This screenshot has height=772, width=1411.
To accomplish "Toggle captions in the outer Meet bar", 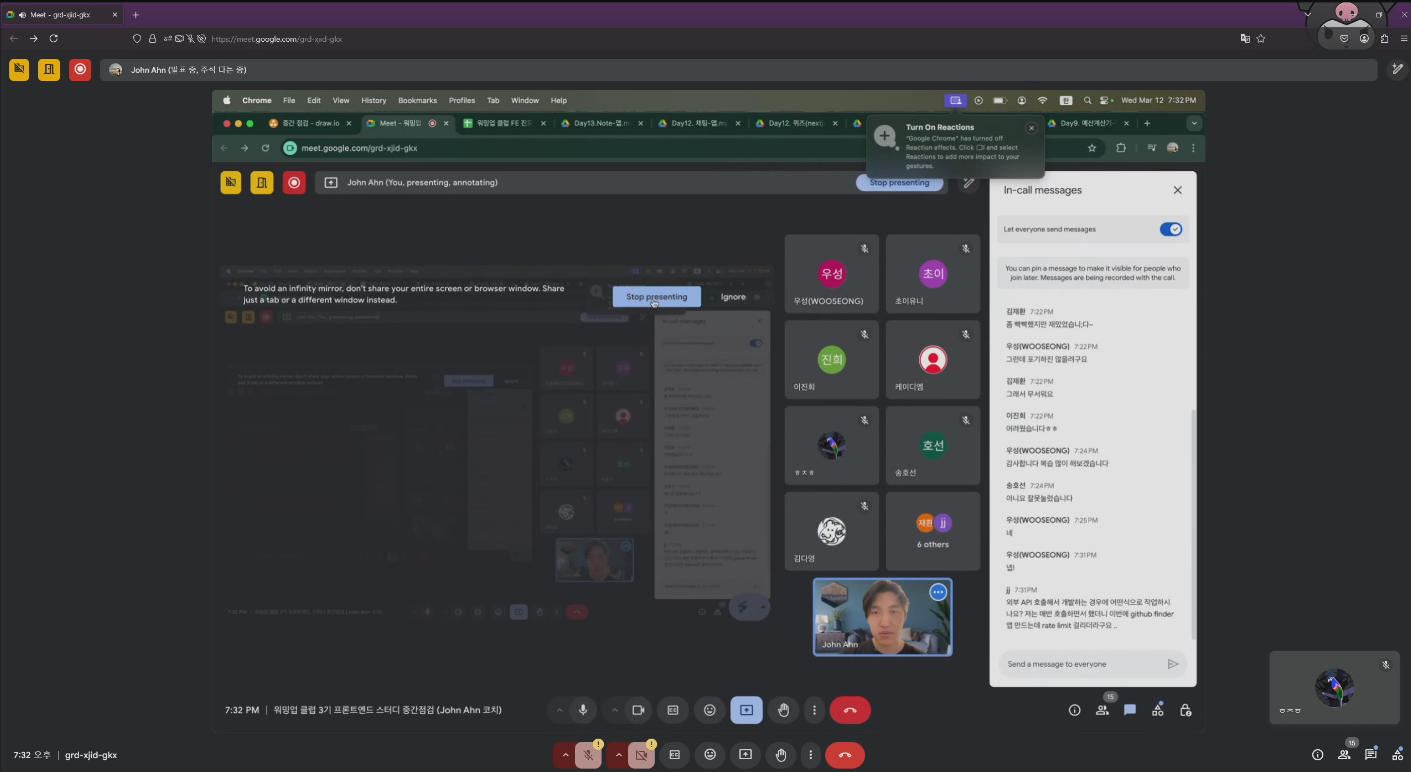I will point(675,755).
